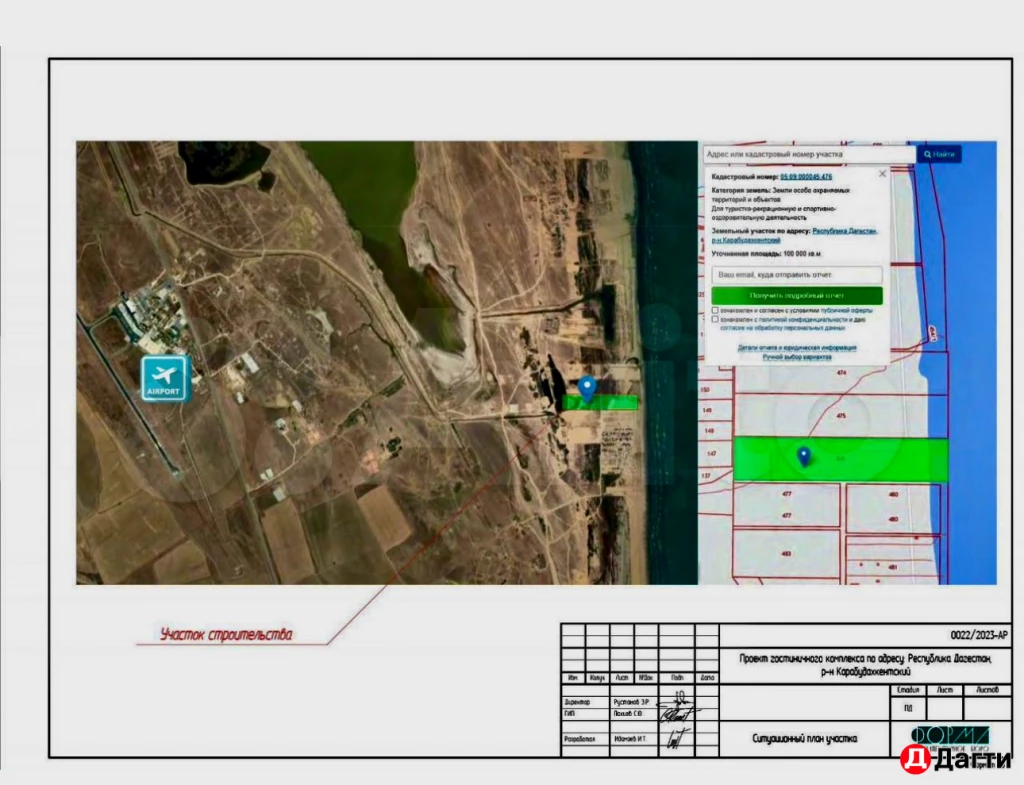Click the blue pin on the cadastral map

click(803, 456)
